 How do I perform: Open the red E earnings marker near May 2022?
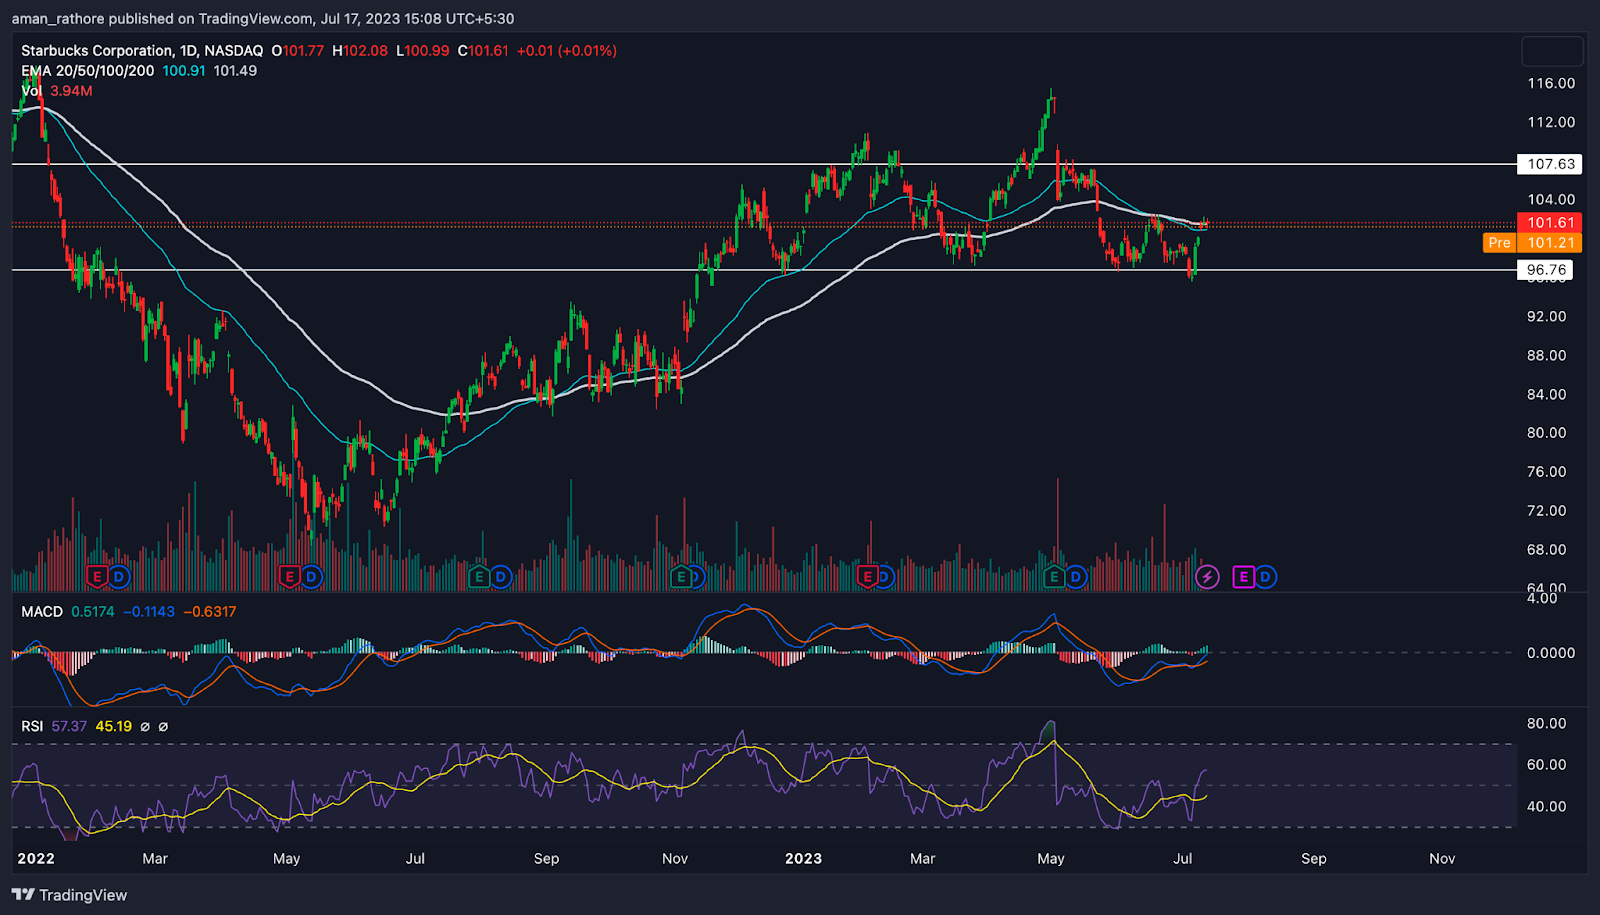[290, 577]
